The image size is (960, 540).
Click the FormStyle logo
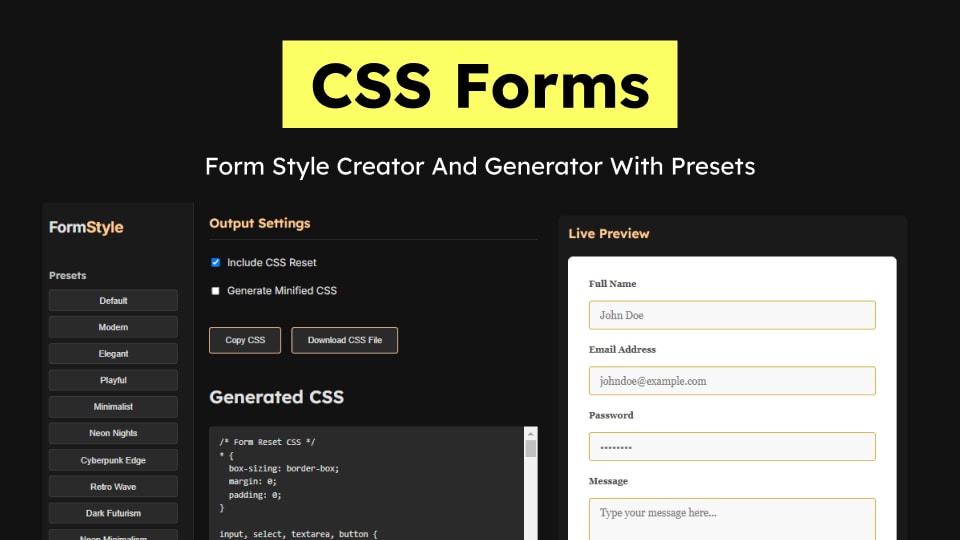coord(86,227)
